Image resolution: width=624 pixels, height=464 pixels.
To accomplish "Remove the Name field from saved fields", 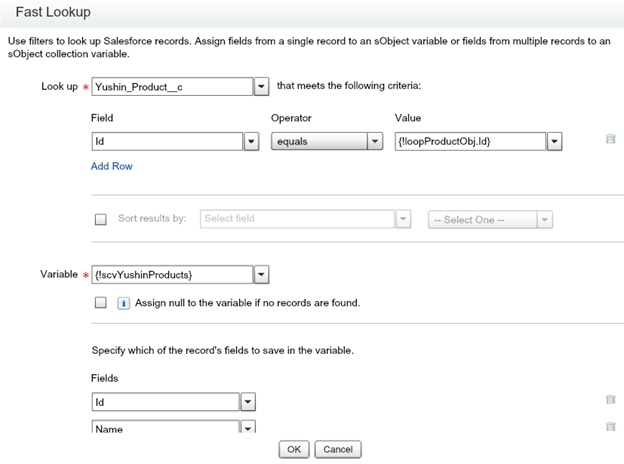I will point(610,427).
